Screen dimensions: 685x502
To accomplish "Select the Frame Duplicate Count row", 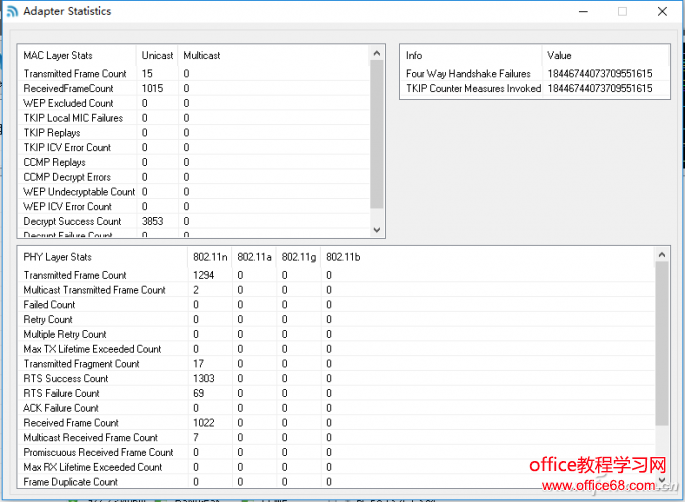I will 336,482.
